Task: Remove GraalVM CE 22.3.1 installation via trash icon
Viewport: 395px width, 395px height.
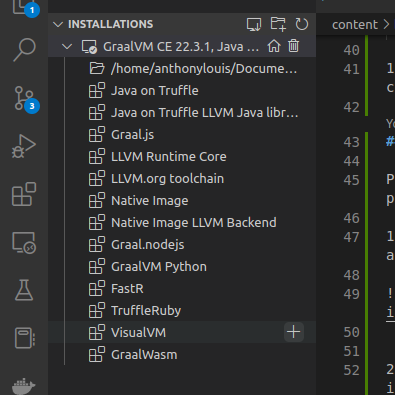Action: pyautogui.click(x=294, y=46)
